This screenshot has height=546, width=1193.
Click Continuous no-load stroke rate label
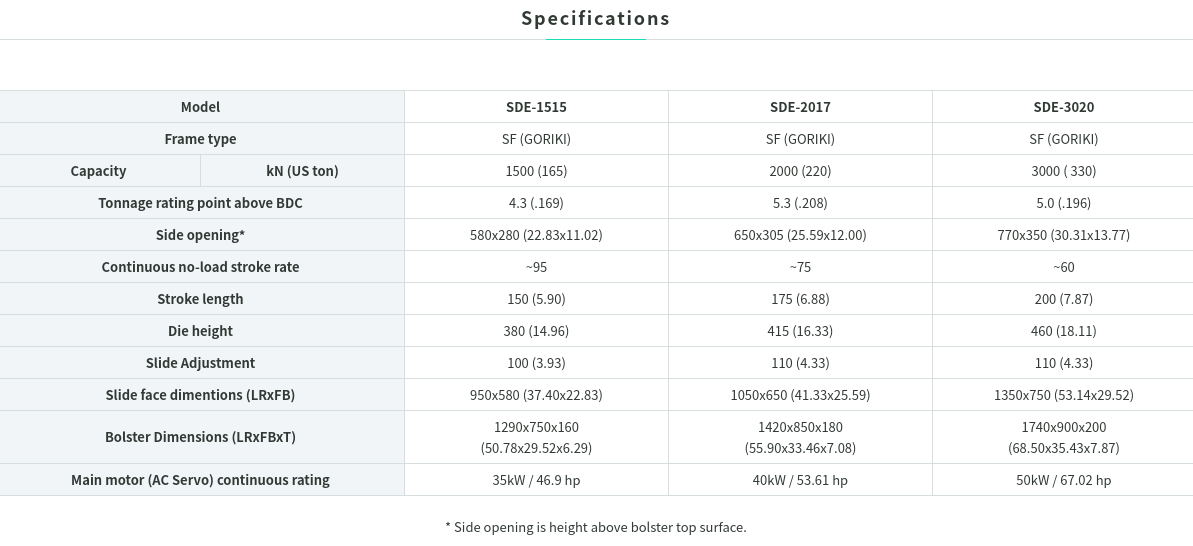(x=201, y=267)
